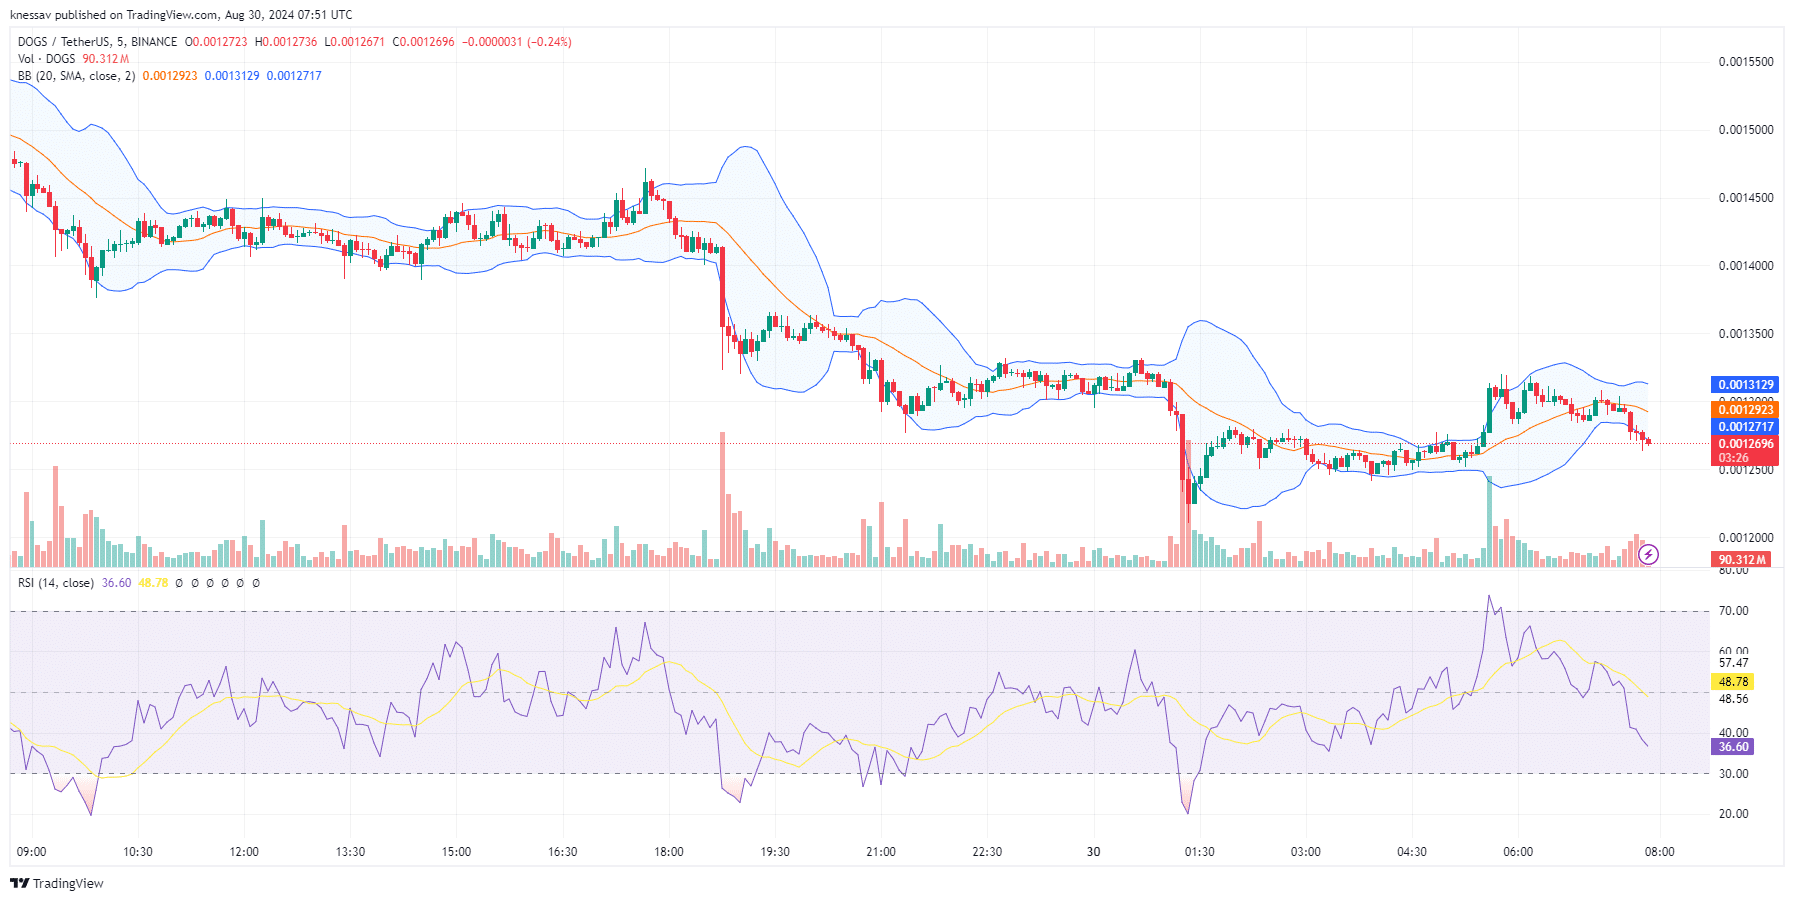Click the 08:00 time axis label

(x=1660, y=852)
